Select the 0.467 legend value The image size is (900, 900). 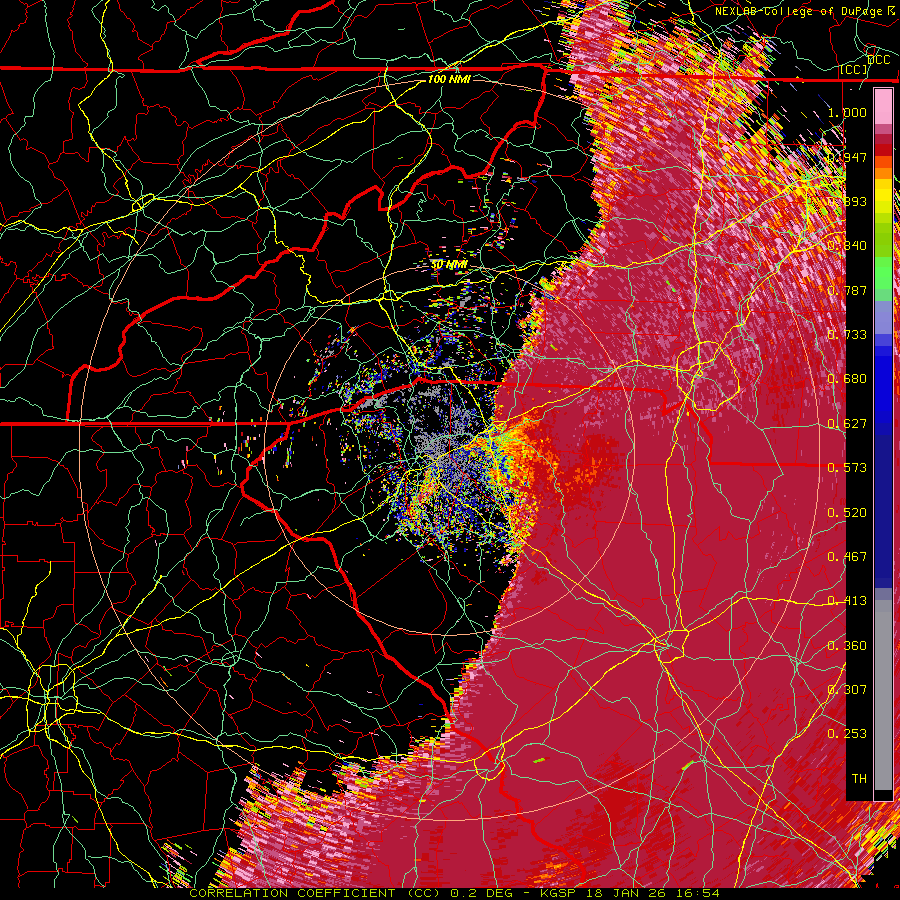tap(847, 557)
